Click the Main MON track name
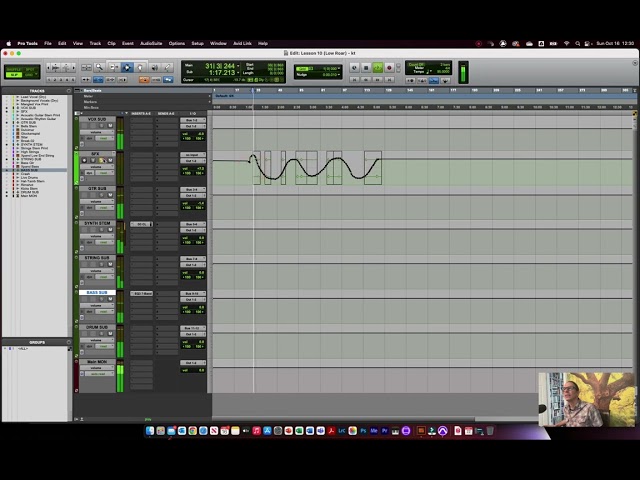 (97, 362)
